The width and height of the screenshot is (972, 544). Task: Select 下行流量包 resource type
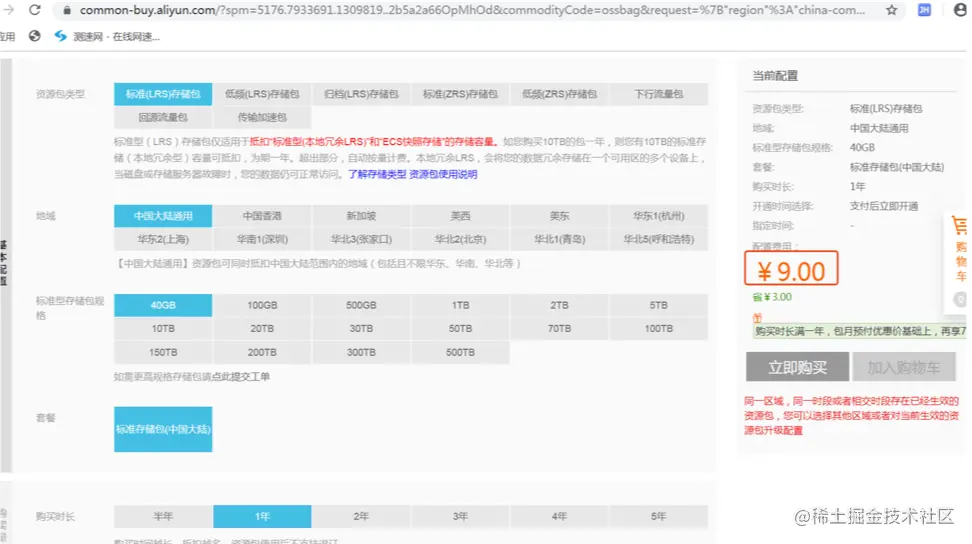659,94
